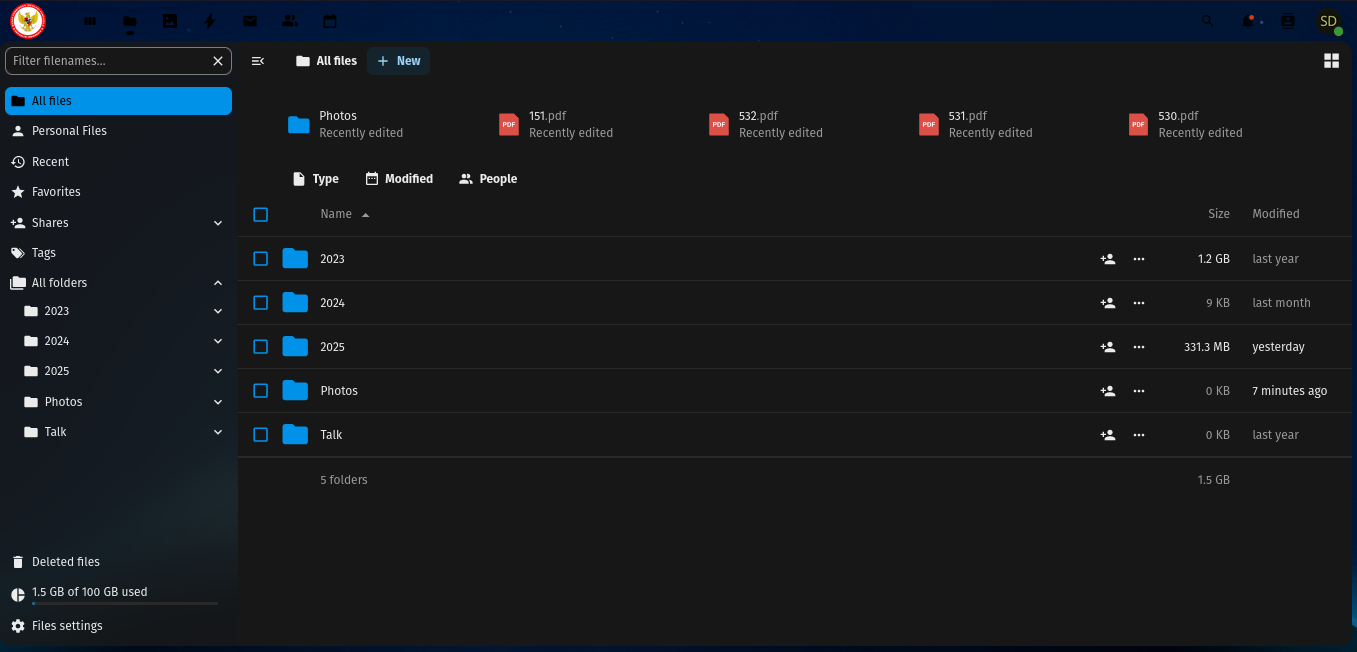Go to Favorites in the sidebar
1357x652 pixels.
[x=56, y=192]
